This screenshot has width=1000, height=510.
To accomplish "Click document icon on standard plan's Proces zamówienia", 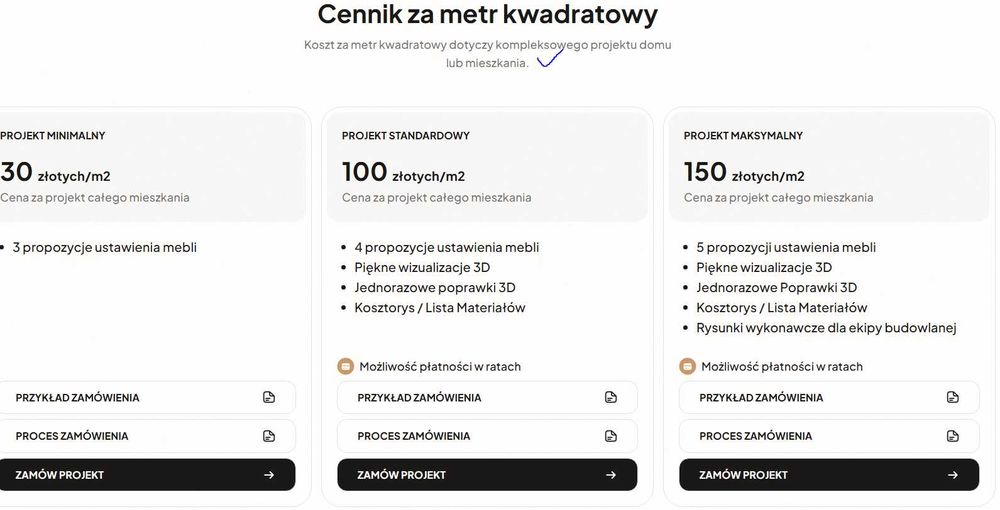I will 611,436.
